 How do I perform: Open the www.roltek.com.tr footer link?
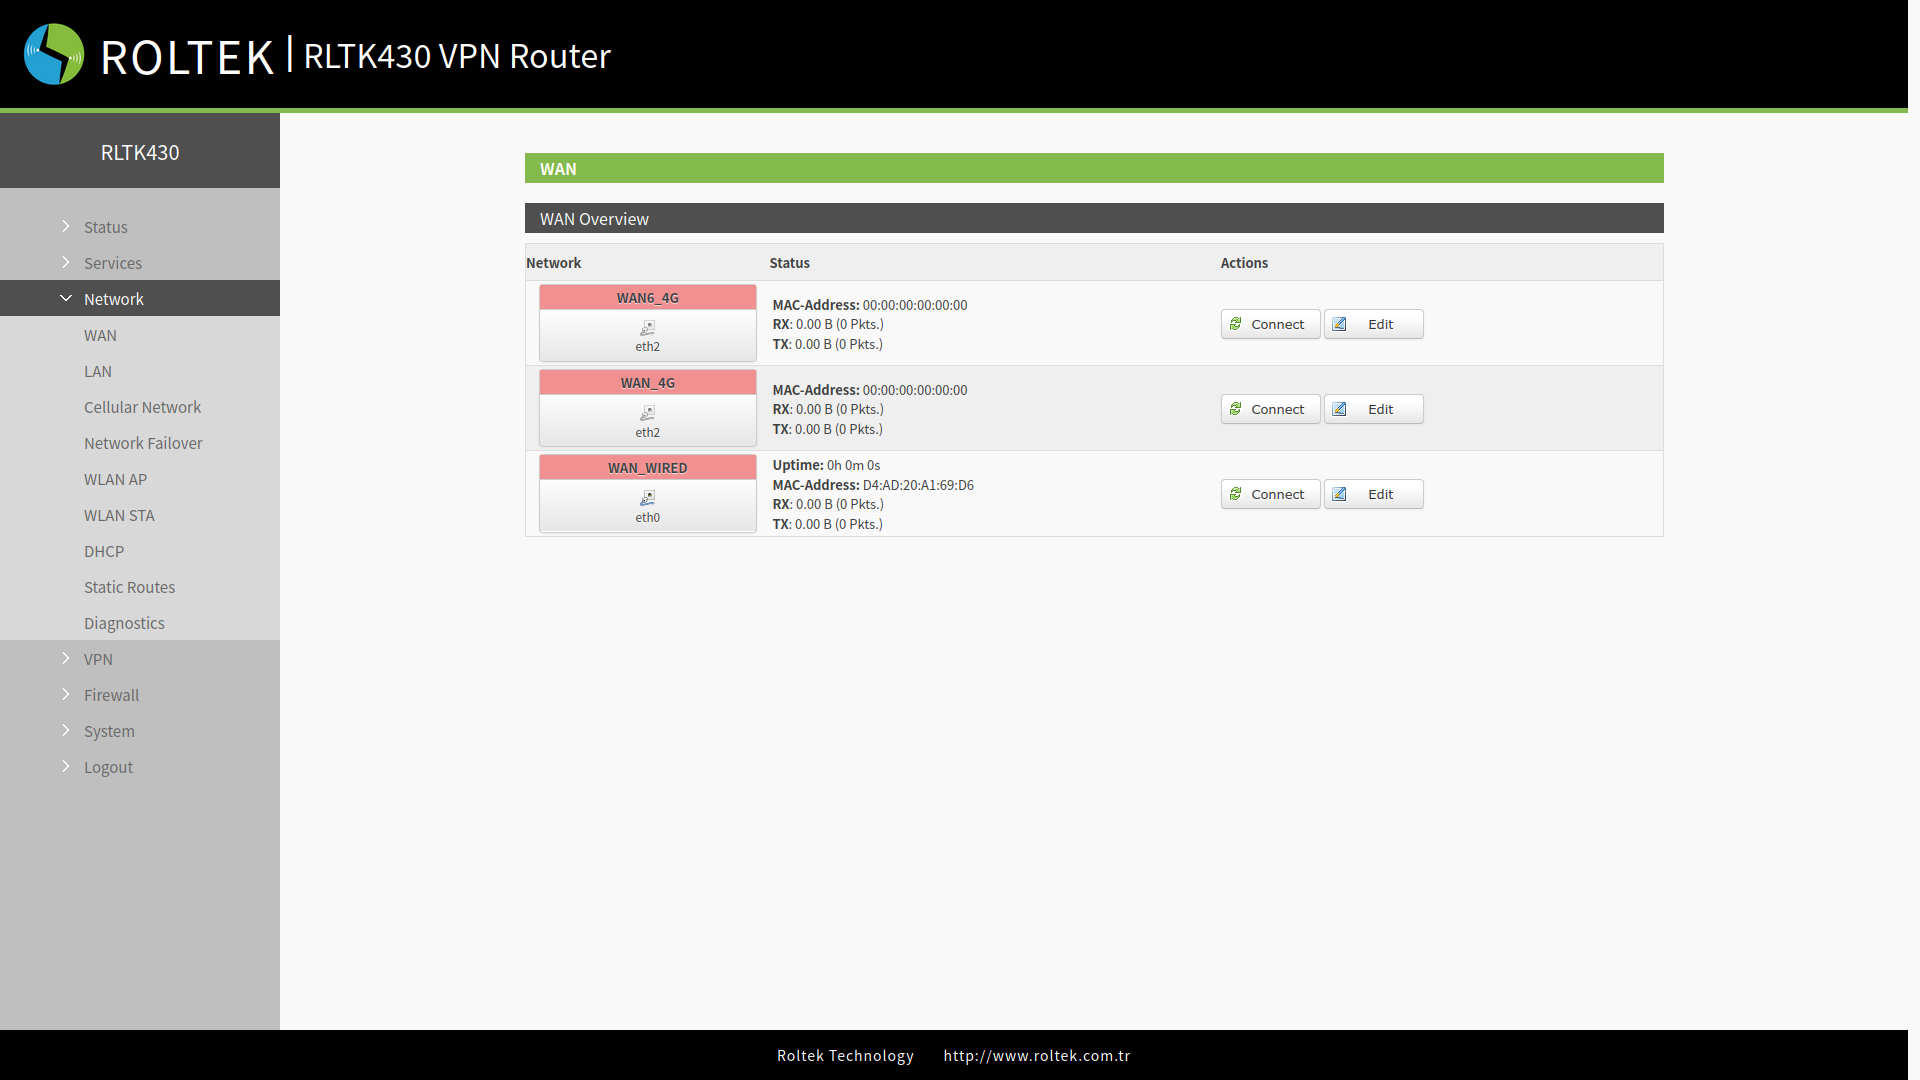[1037, 1055]
